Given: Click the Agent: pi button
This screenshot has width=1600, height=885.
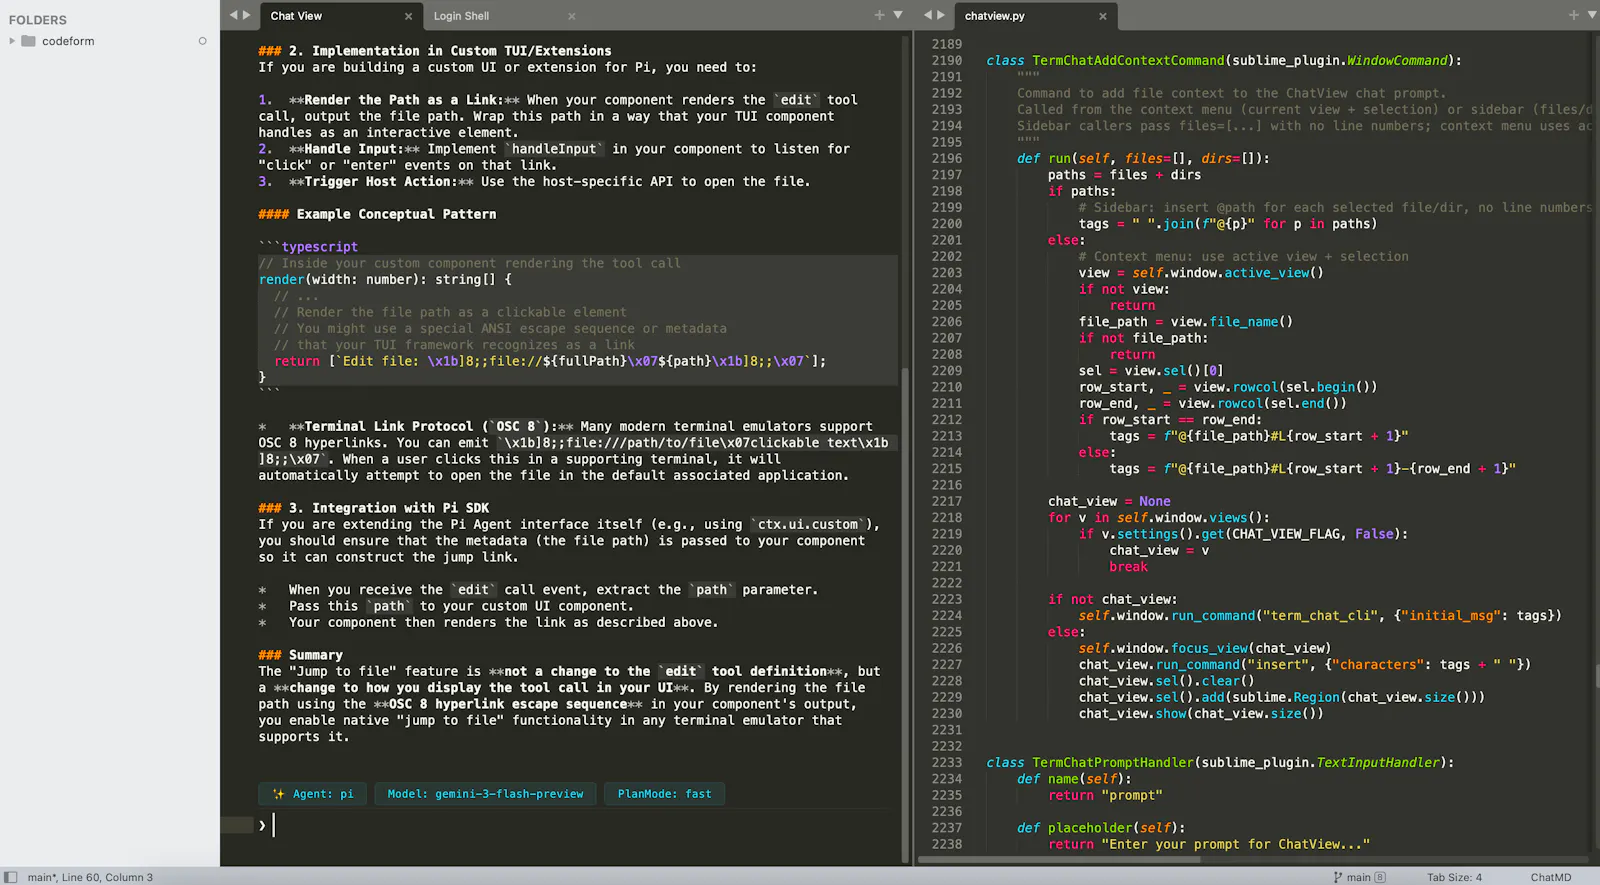Looking at the screenshot, I should pos(313,794).
